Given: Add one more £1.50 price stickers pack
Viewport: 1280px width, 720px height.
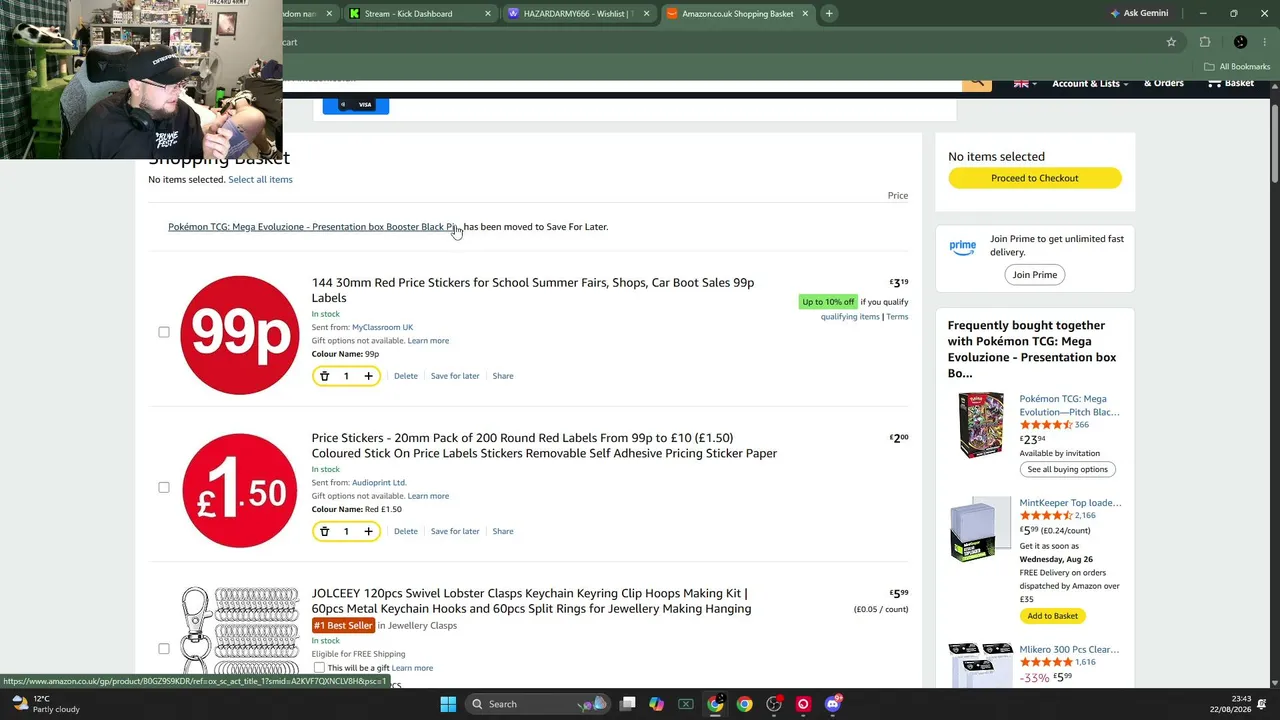Looking at the screenshot, I should (368, 531).
